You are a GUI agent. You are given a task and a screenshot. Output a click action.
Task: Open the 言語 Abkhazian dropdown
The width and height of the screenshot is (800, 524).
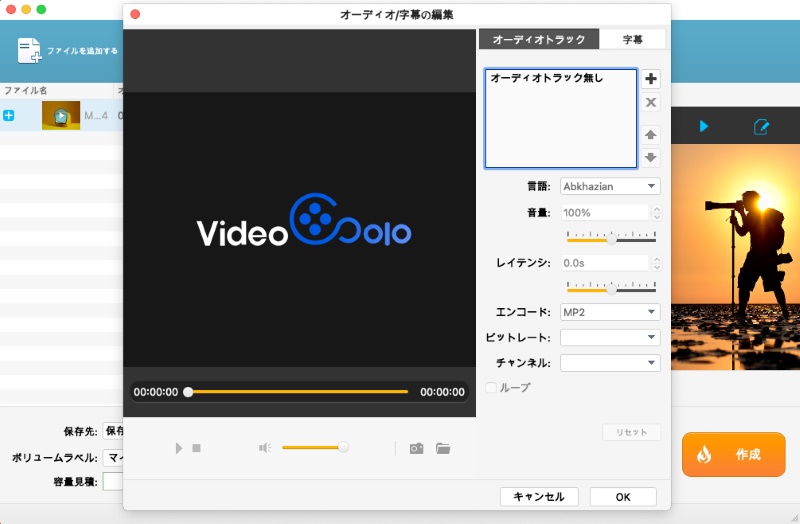(610, 186)
